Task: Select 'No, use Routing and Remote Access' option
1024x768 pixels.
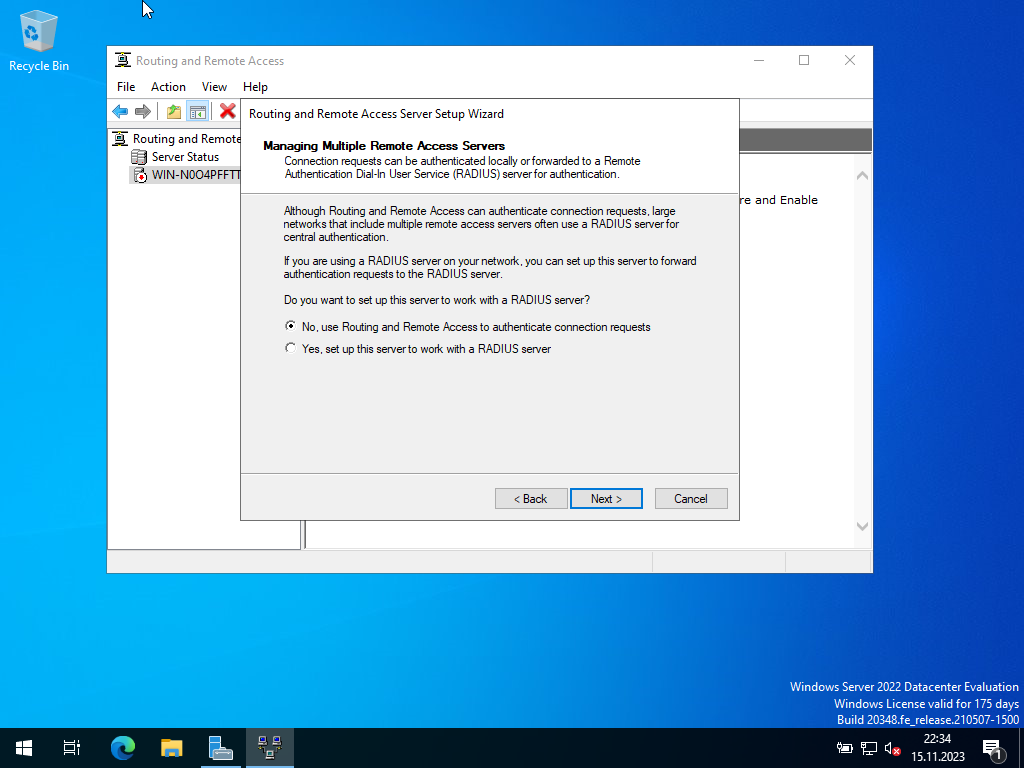Action: [291, 327]
